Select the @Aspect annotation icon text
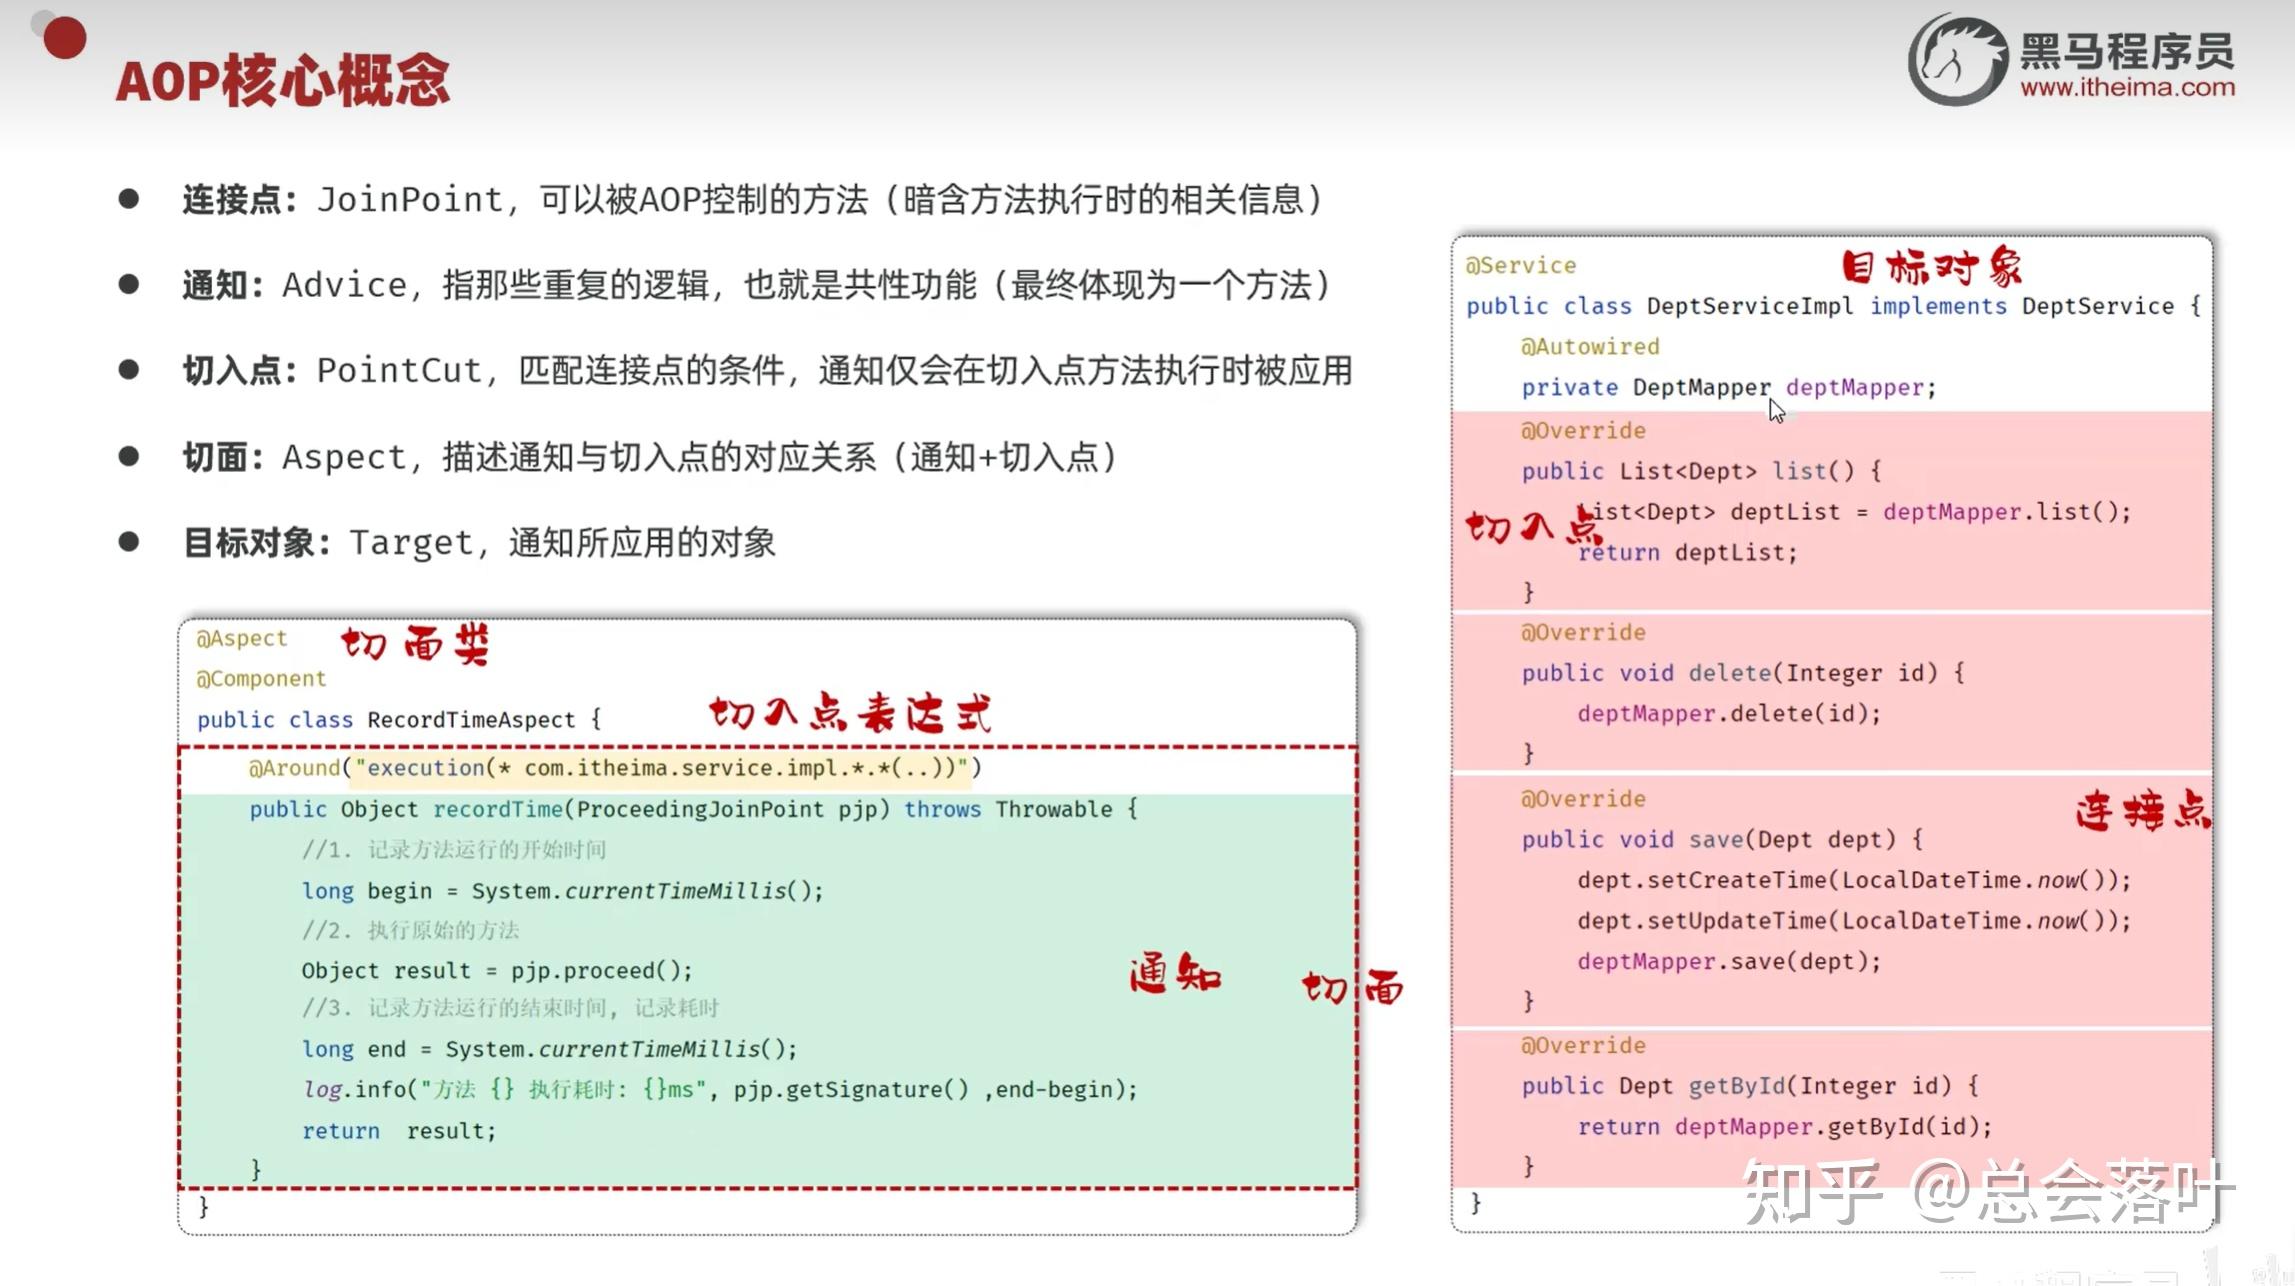This screenshot has height=1286, width=2295. [240, 638]
